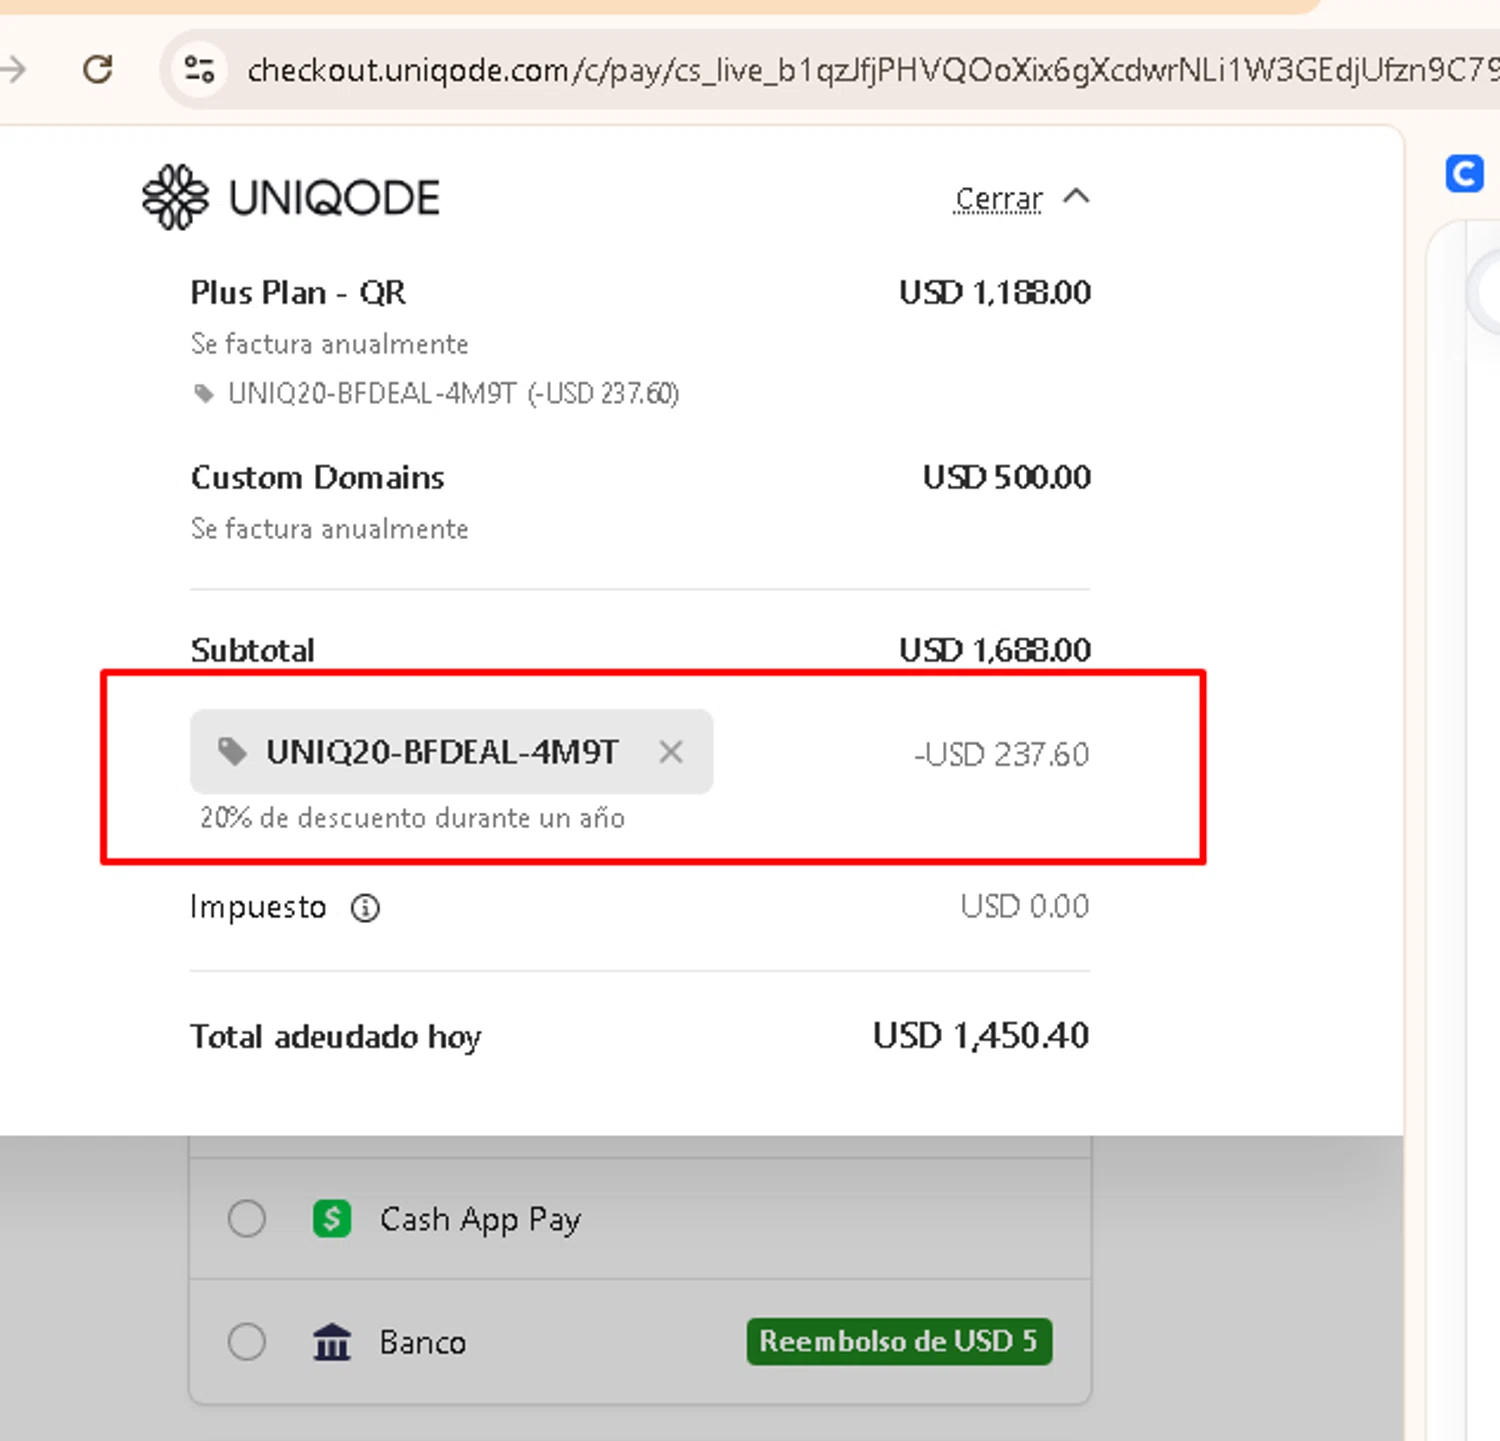
Task: Select the Banco radio button
Action: (247, 1341)
